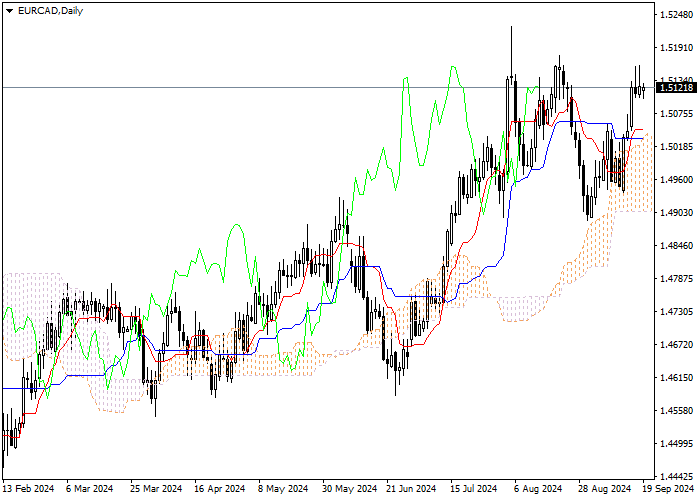Click the 1.45580 price axis label
The width and height of the screenshot is (700, 500).
pos(676,411)
